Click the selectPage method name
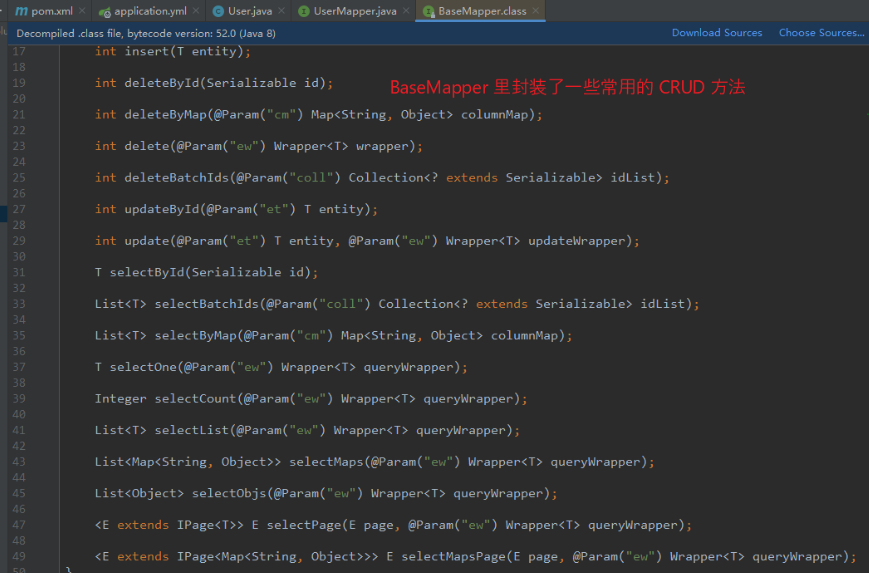Screen dimensions: 869x573 (x=304, y=525)
